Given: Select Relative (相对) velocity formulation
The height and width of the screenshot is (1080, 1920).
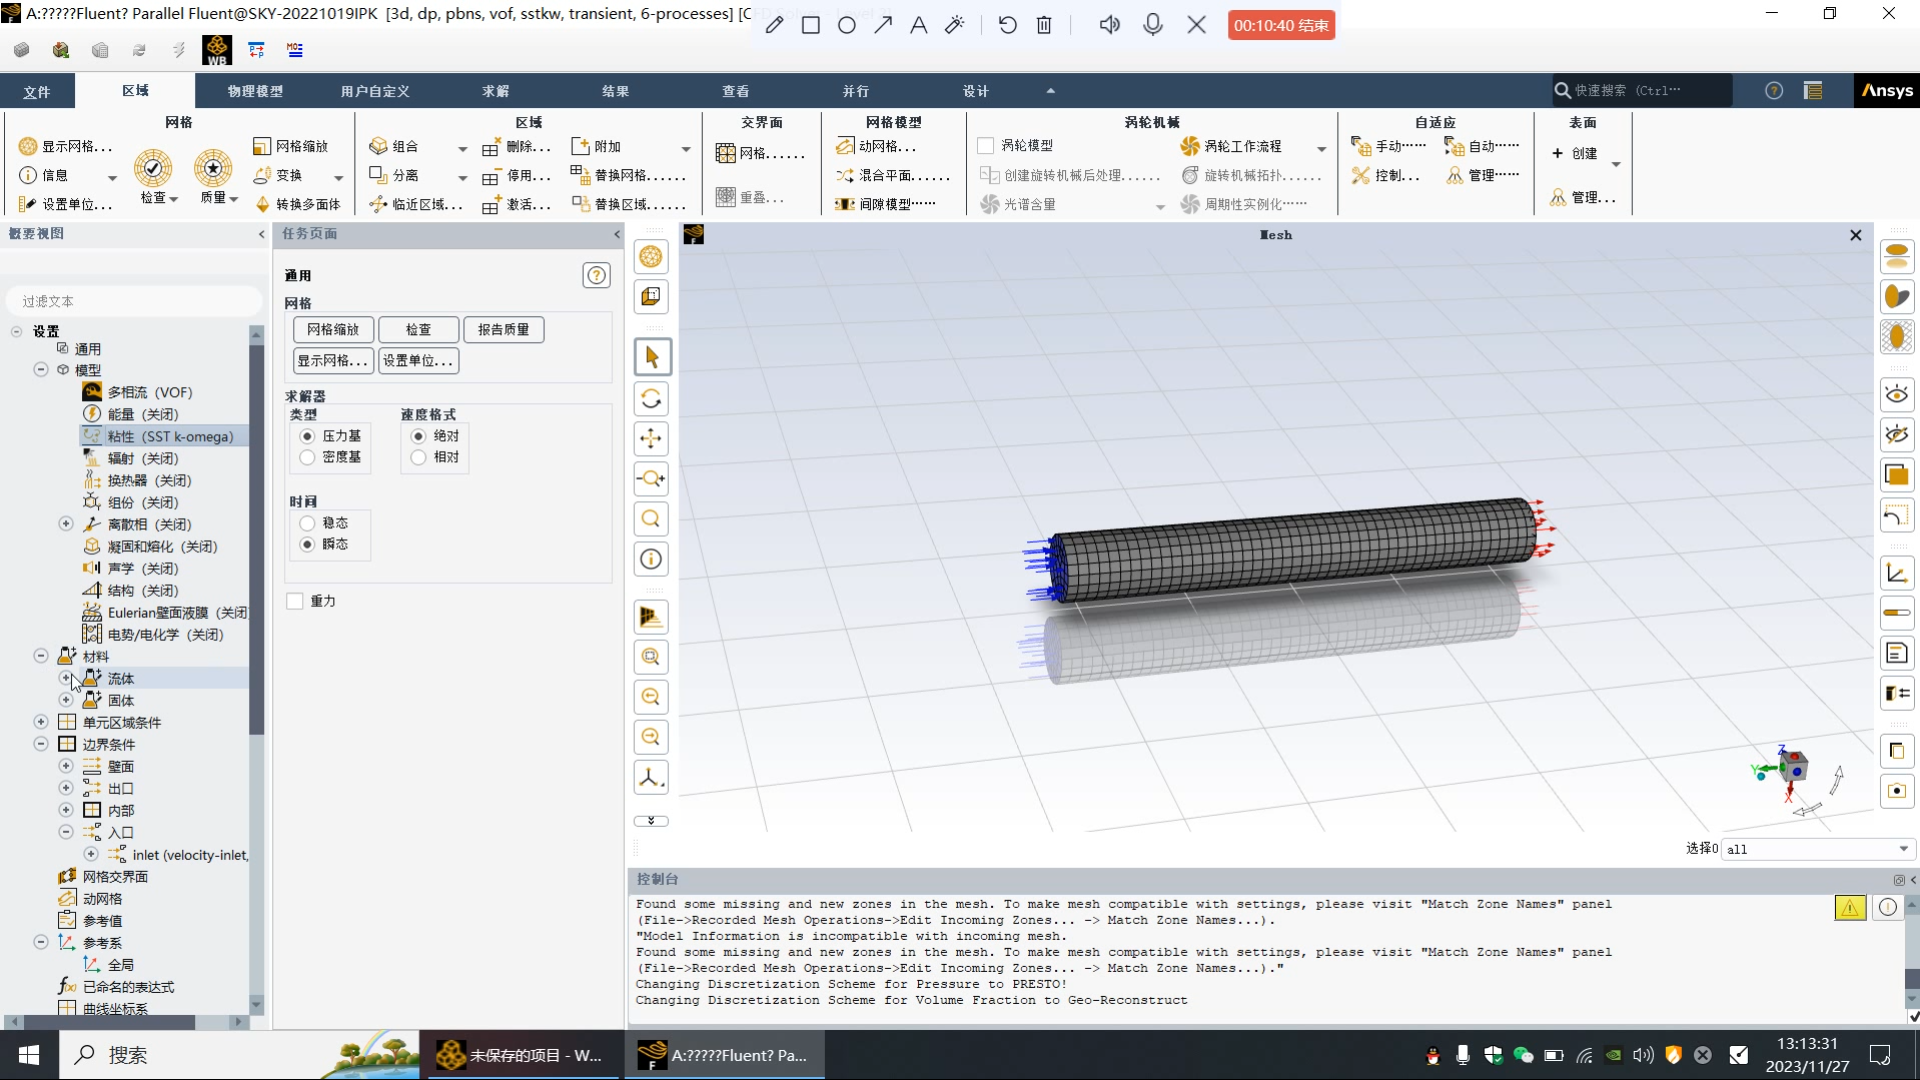Looking at the screenshot, I should (418, 457).
